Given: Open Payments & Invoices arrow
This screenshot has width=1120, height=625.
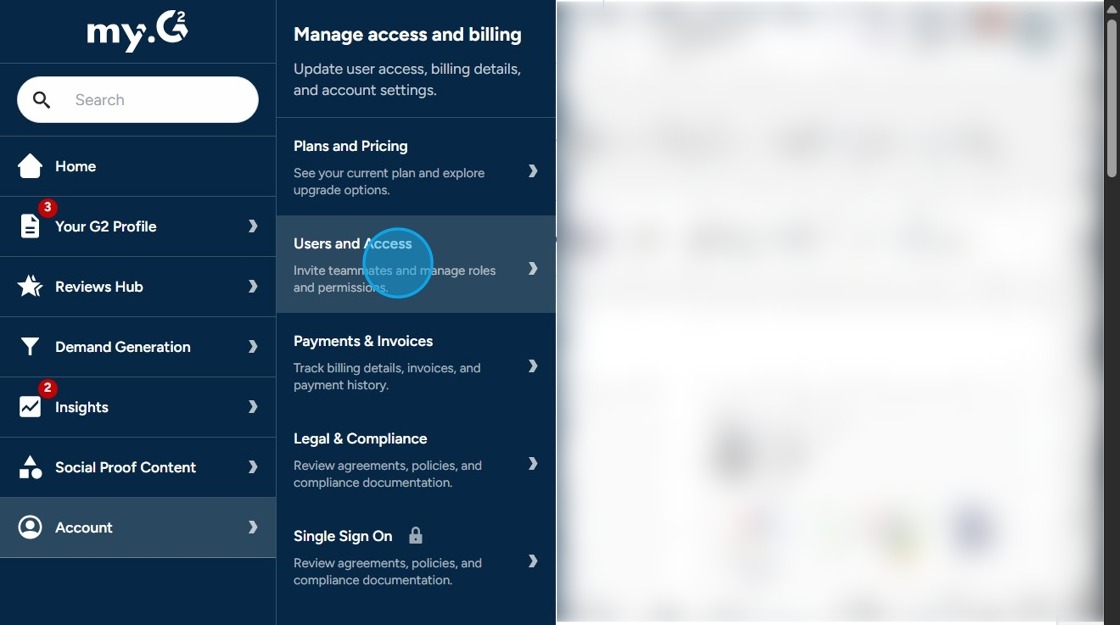Looking at the screenshot, I should point(533,366).
